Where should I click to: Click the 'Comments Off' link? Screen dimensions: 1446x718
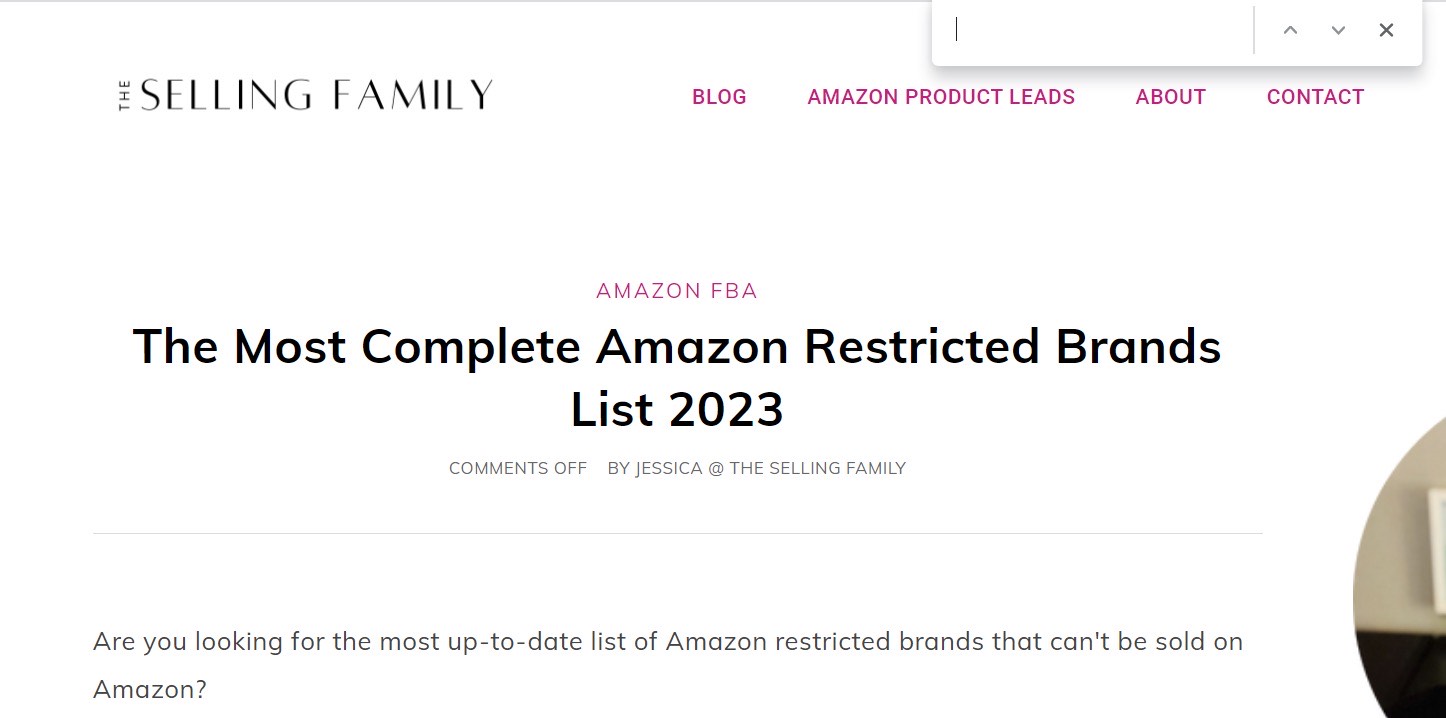tap(518, 468)
